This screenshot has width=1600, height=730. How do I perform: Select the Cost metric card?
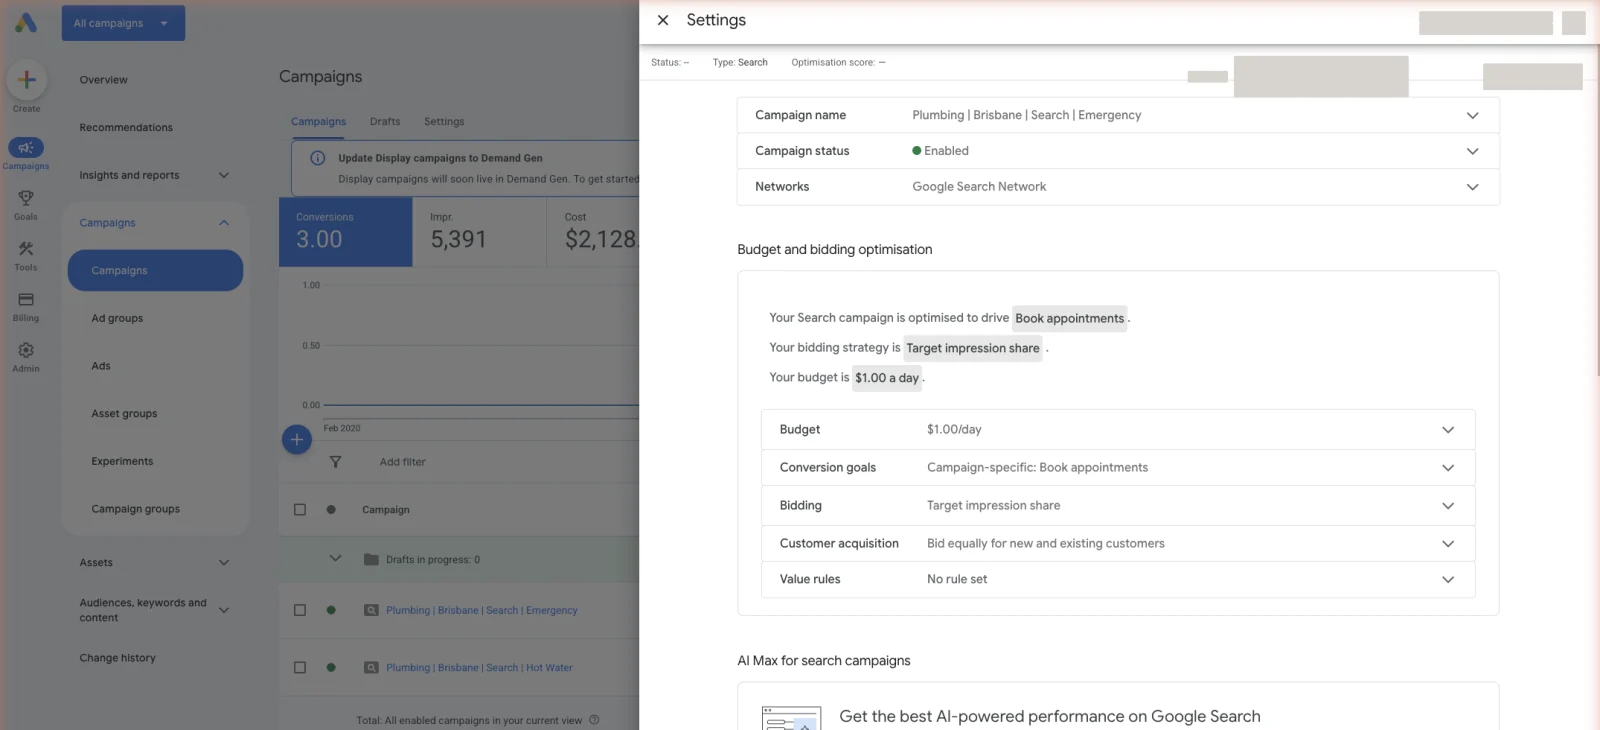pyautogui.click(x=594, y=231)
